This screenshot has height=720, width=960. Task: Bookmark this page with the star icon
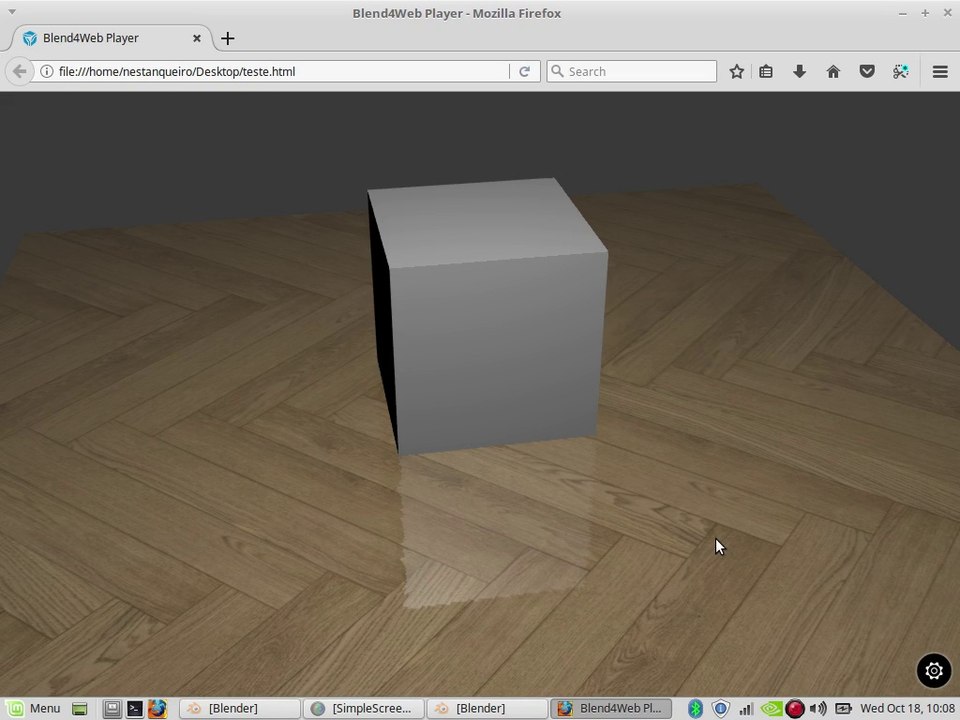click(737, 72)
